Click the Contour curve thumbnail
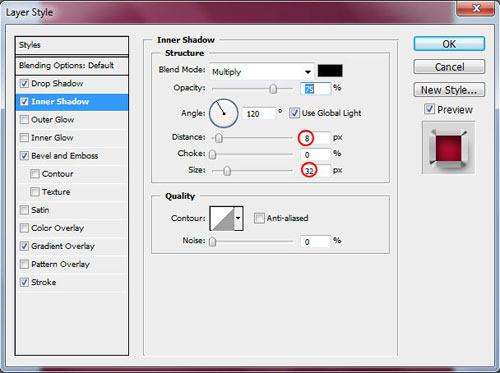Screen dimensions: 500x373 [222, 218]
